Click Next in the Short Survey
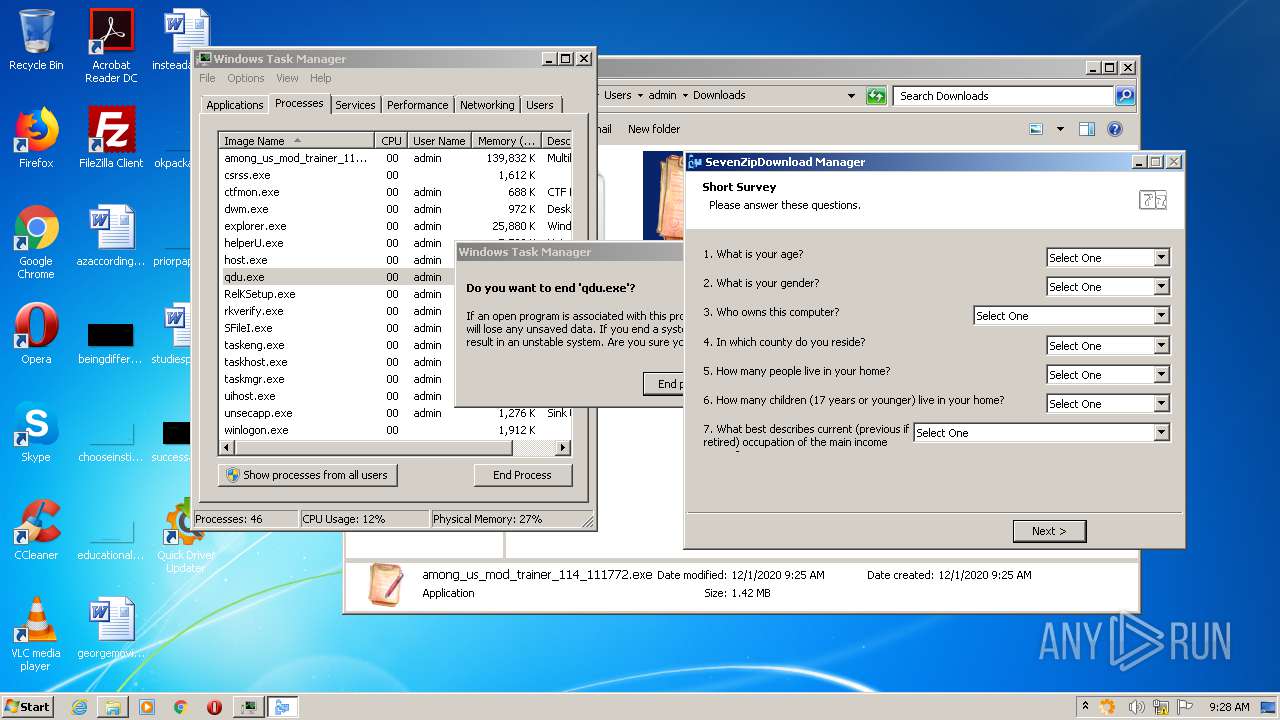Viewport: 1280px width, 720px height. pos(1049,531)
